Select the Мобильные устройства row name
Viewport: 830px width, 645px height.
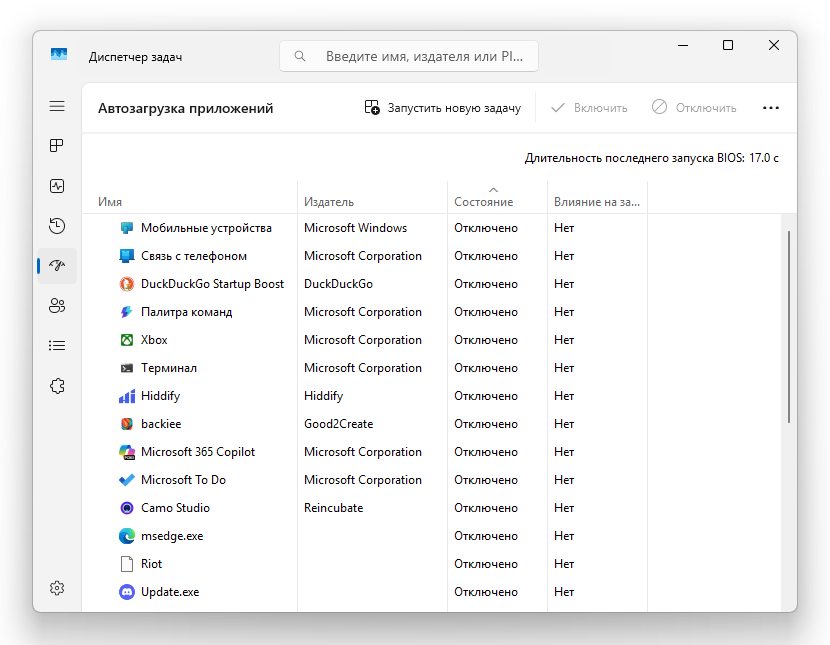click(x=206, y=228)
